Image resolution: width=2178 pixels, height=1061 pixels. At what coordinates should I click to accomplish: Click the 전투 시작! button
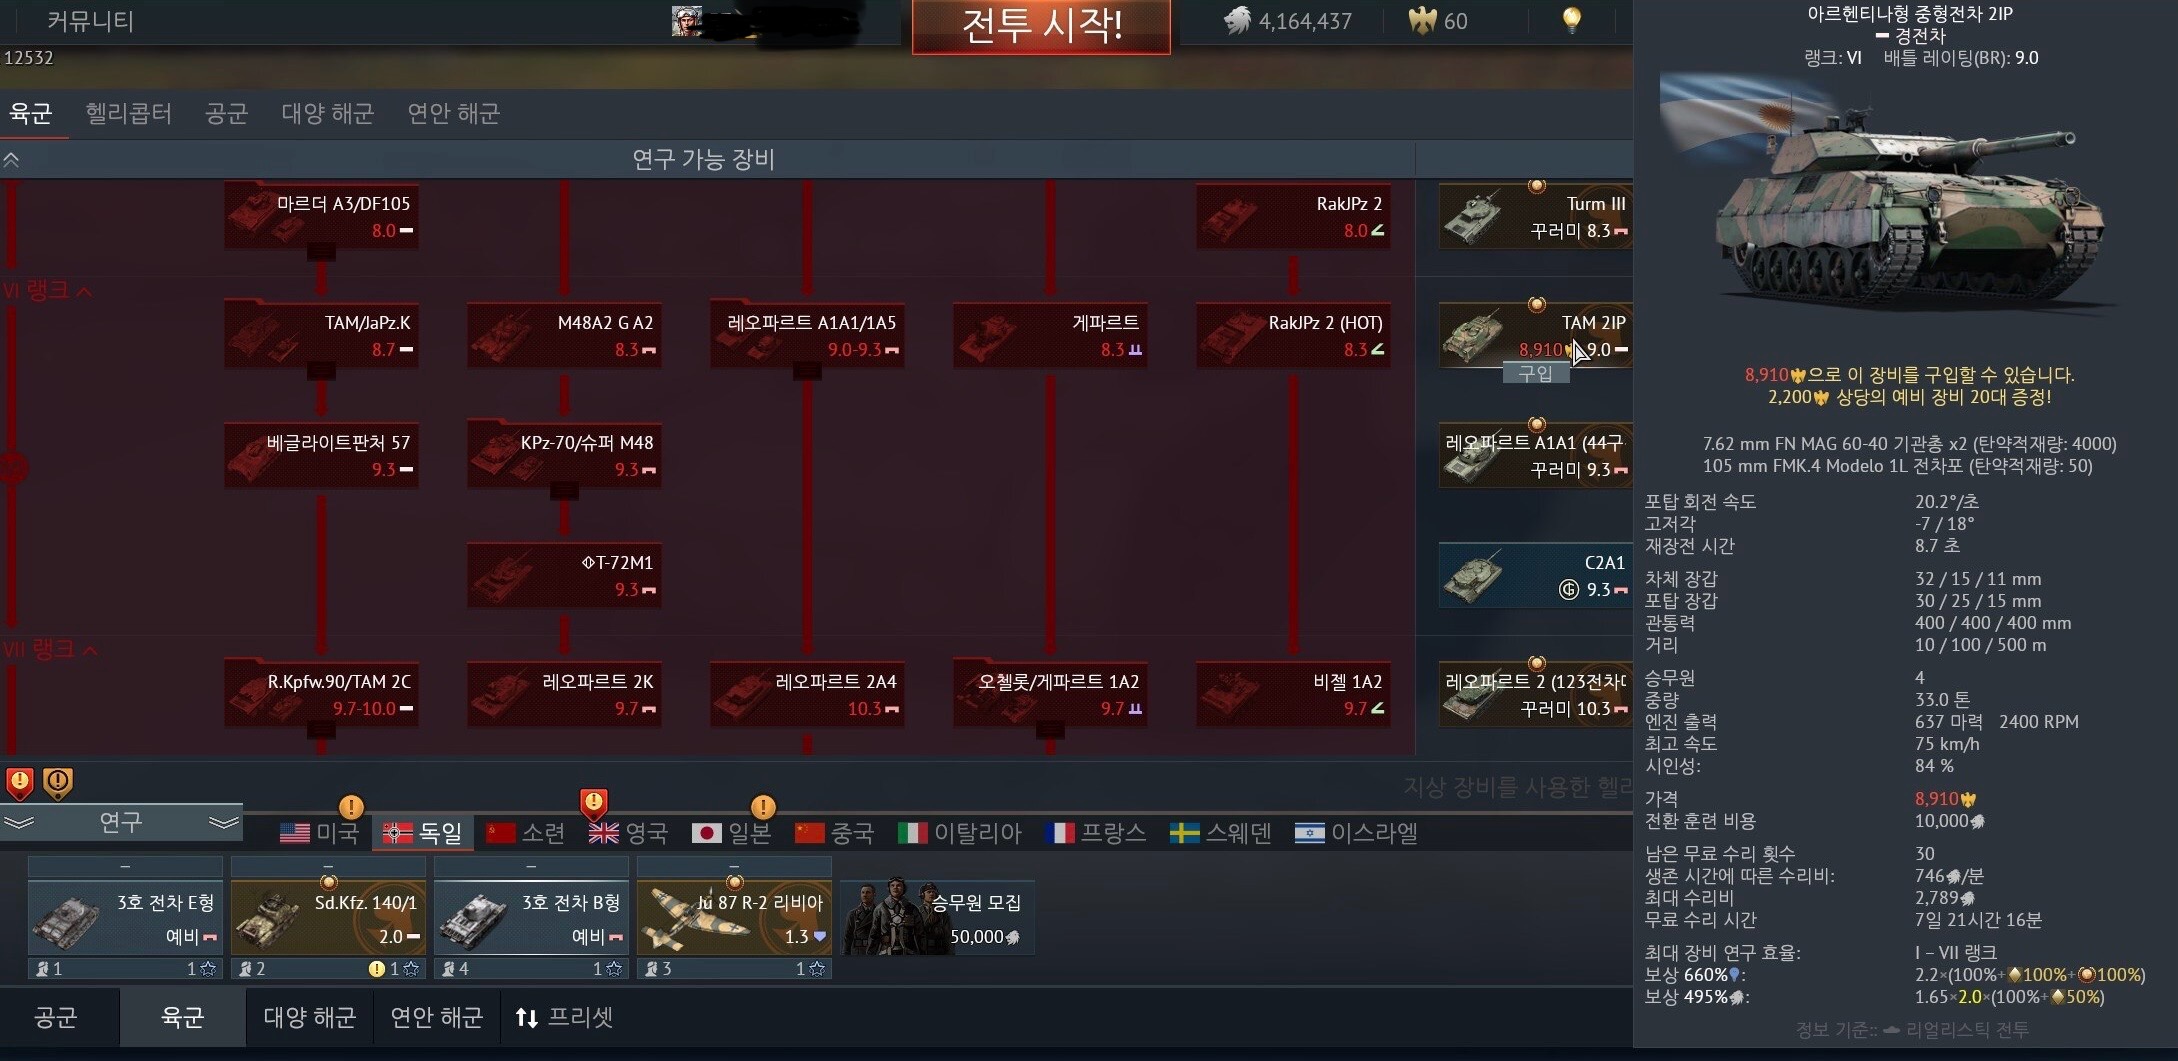(1041, 25)
